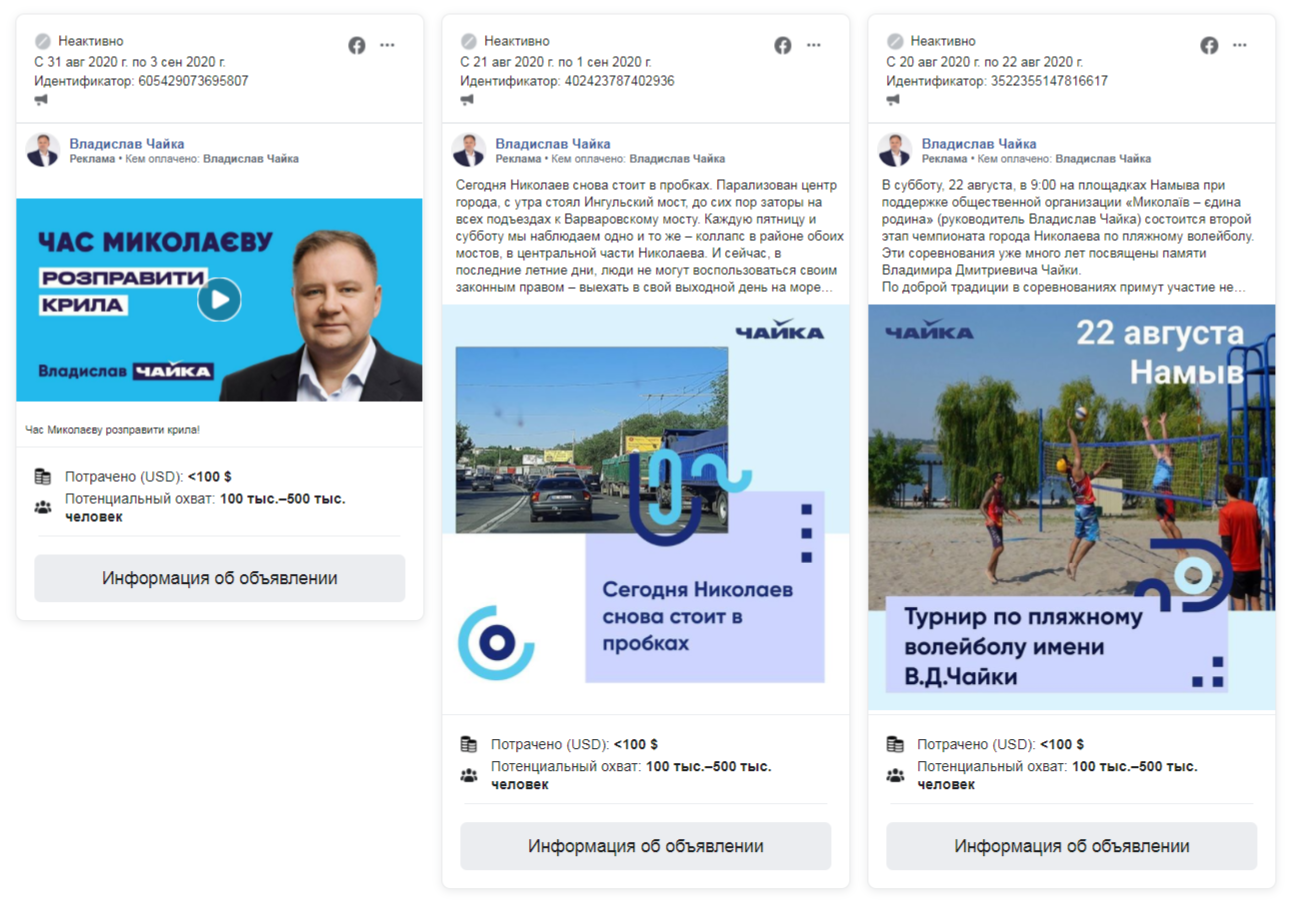The height and width of the screenshot is (907, 1303).
Task: Click Владислав Чайка avatar in first card
Action: [43, 150]
